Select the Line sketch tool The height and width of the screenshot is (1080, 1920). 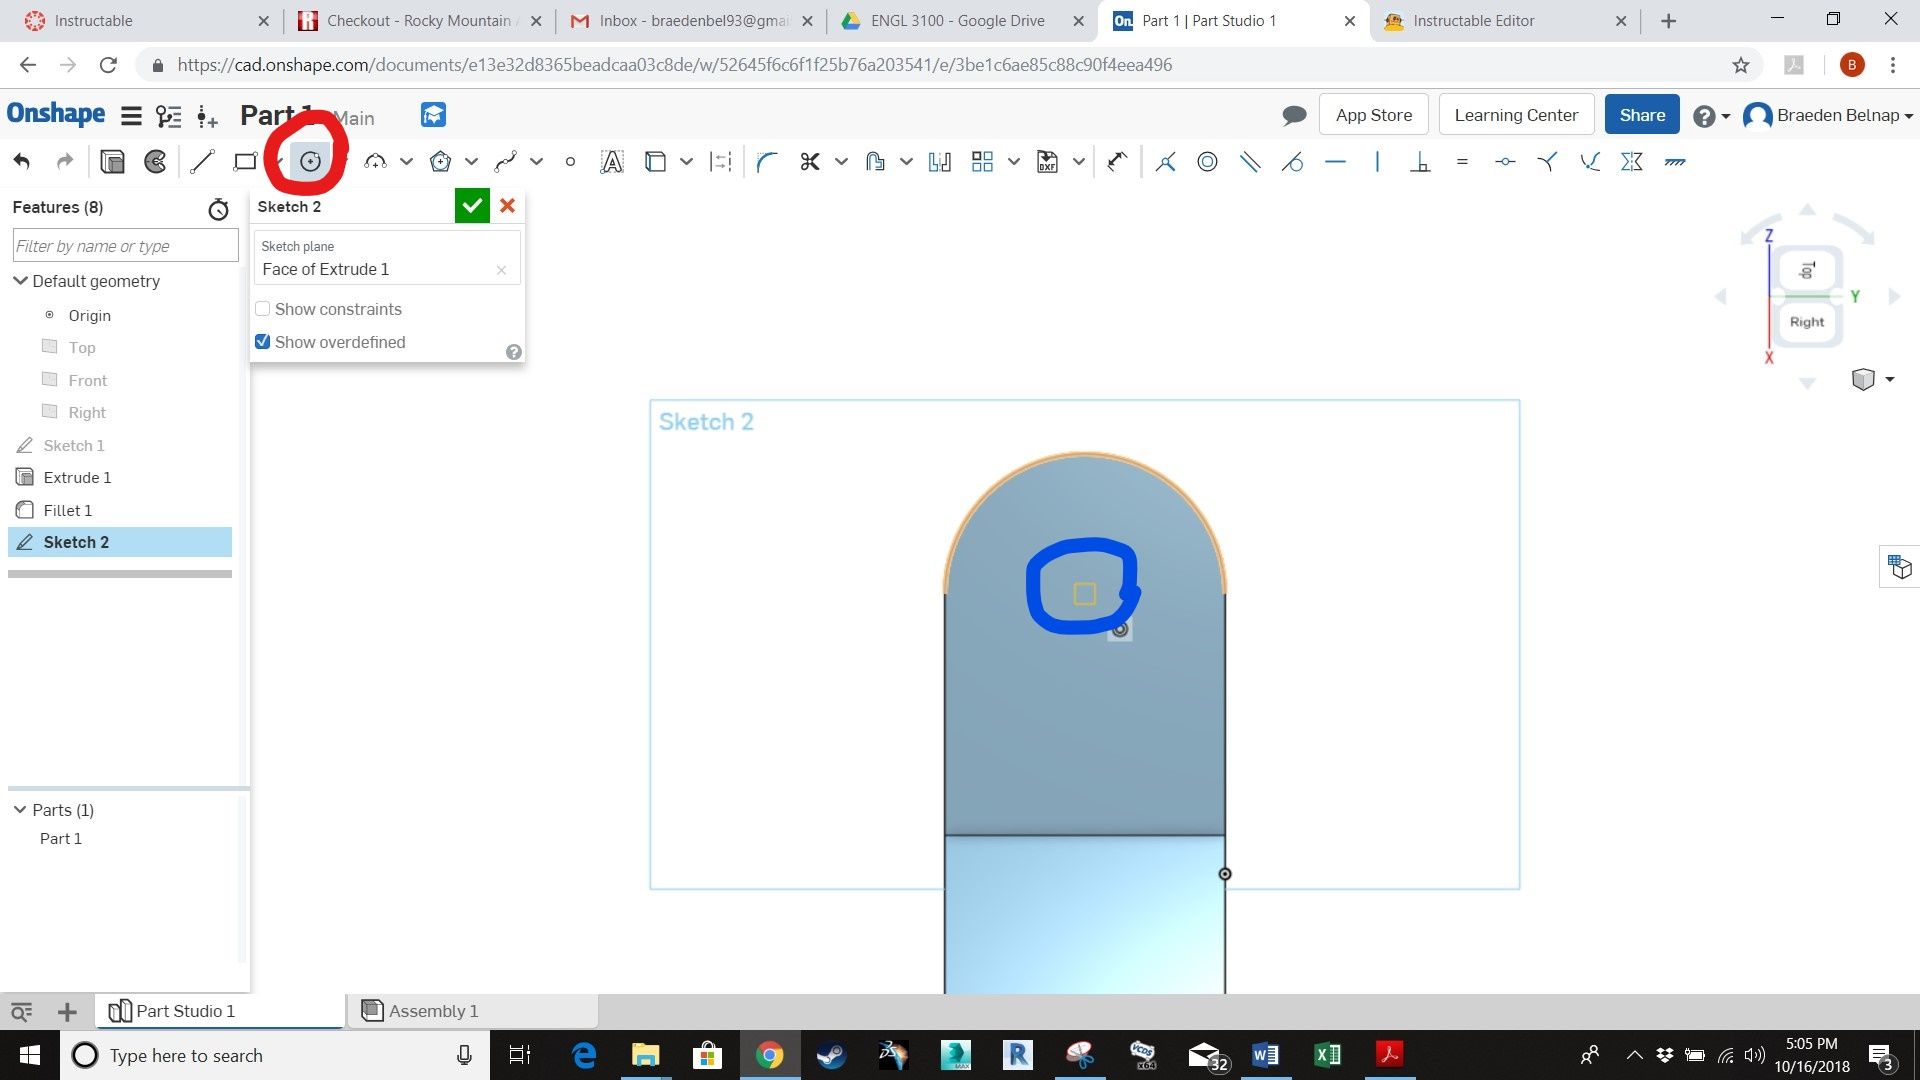point(203,161)
